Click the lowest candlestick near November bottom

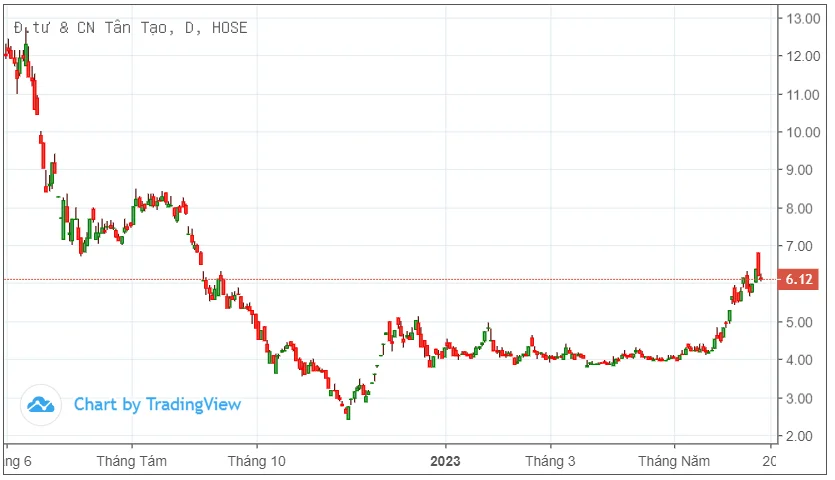point(348,413)
